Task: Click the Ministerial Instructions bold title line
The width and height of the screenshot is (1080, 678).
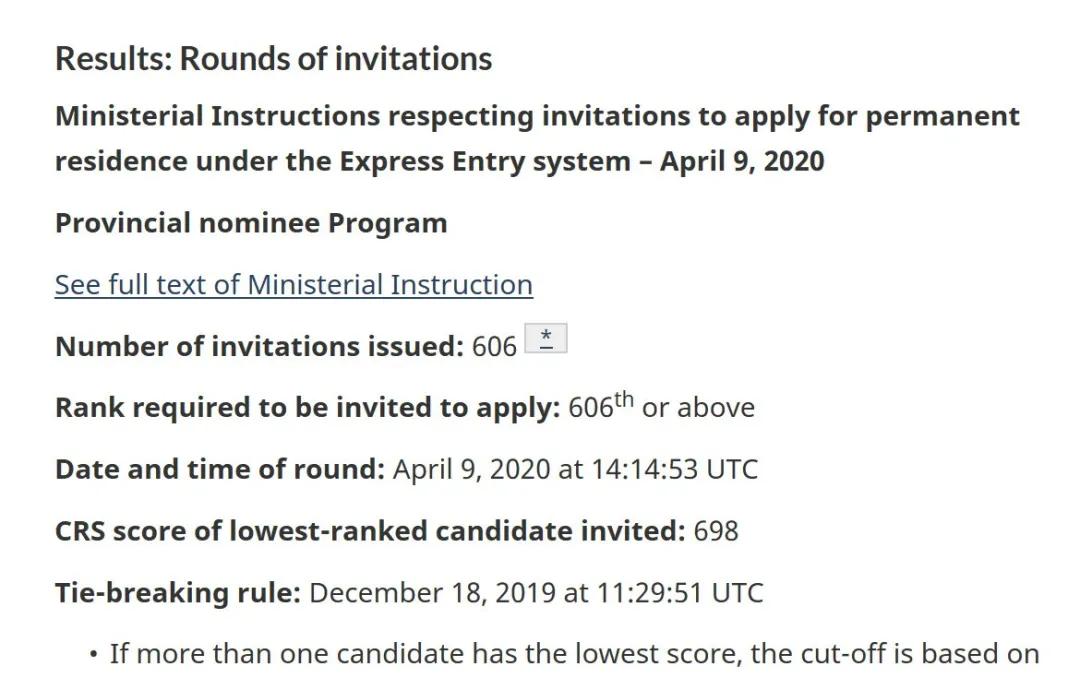Action: (537, 116)
